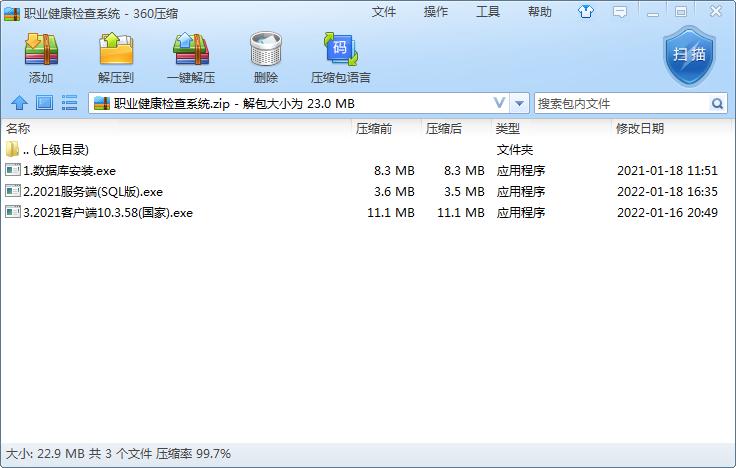Open the 帮助 menu

[540, 12]
